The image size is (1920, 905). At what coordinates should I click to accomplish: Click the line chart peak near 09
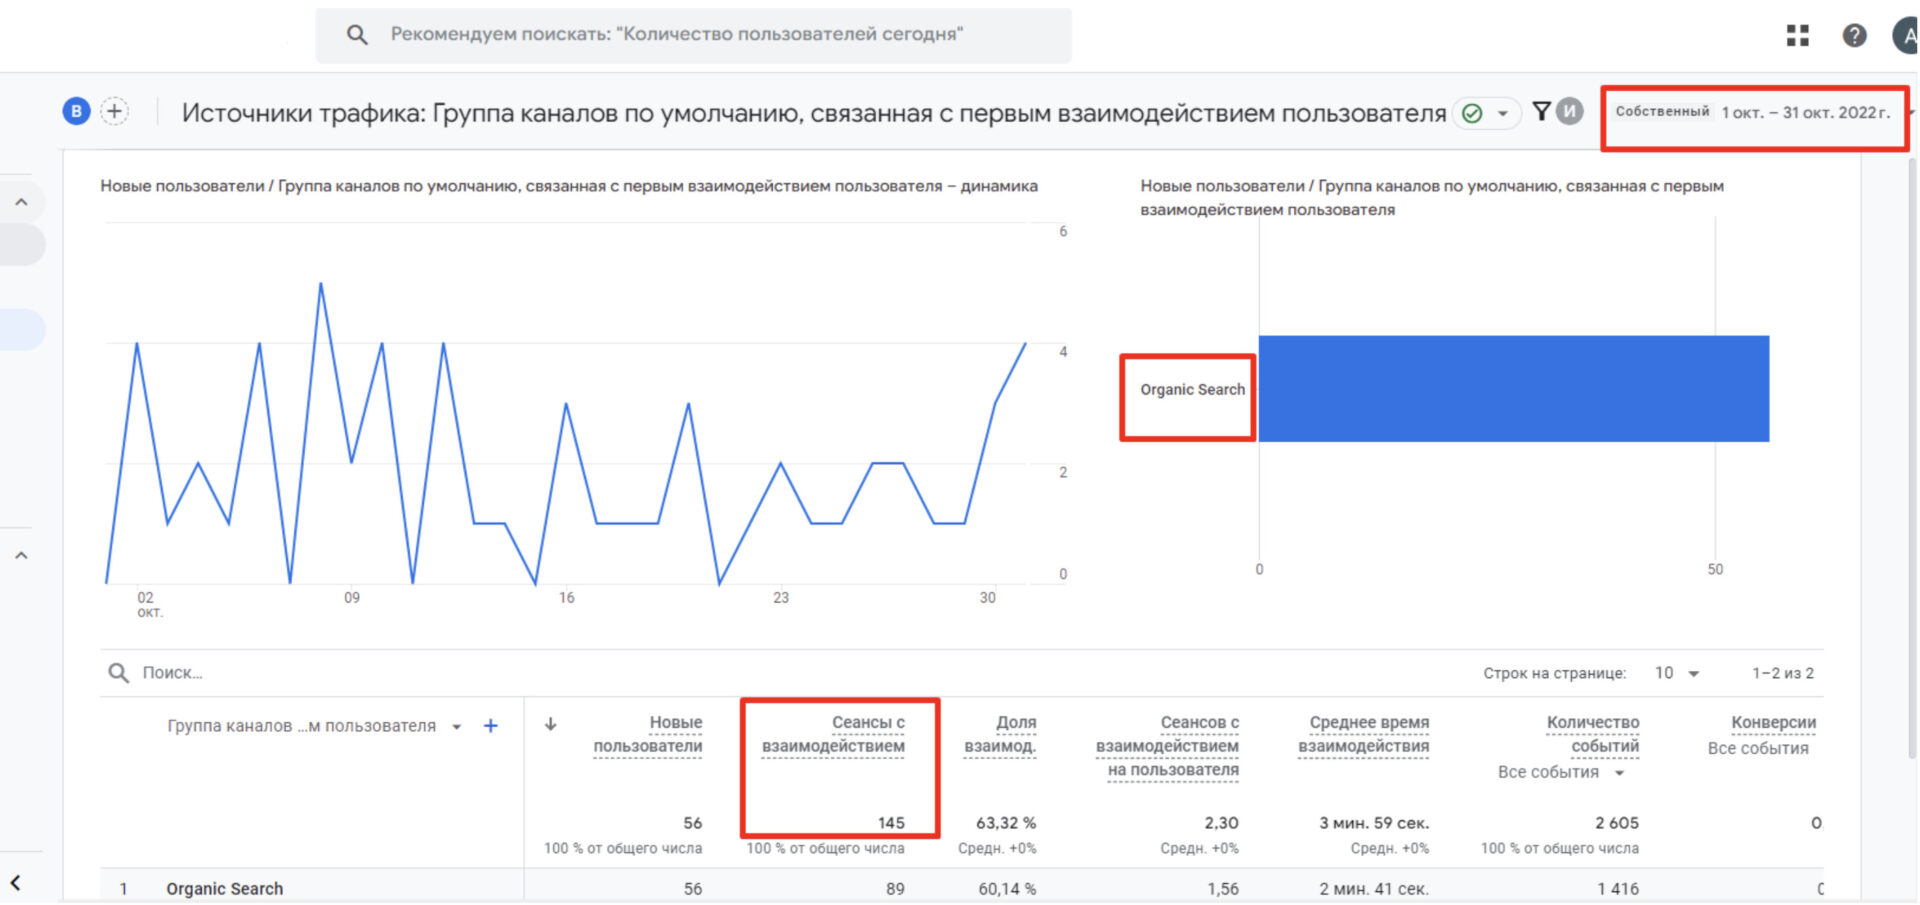321,285
